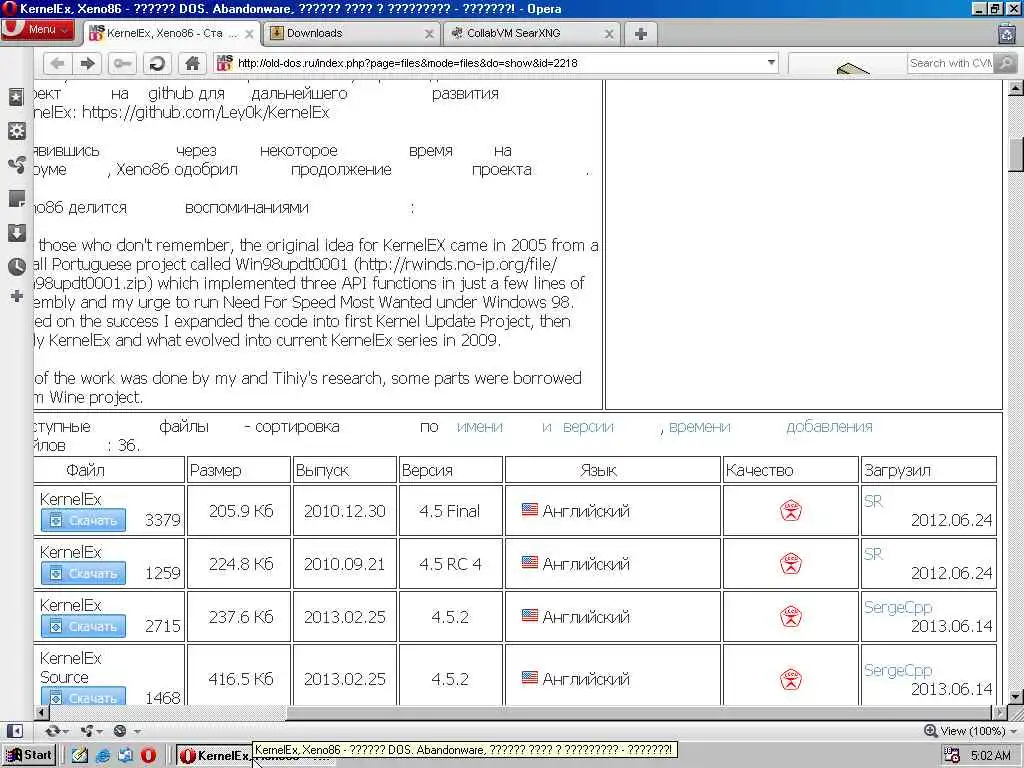Image resolution: width=1024 pixels, height=768 pixels.
Task: Open uploader SR link in 4.5 Final row
Action: click(x=873, y=501)
